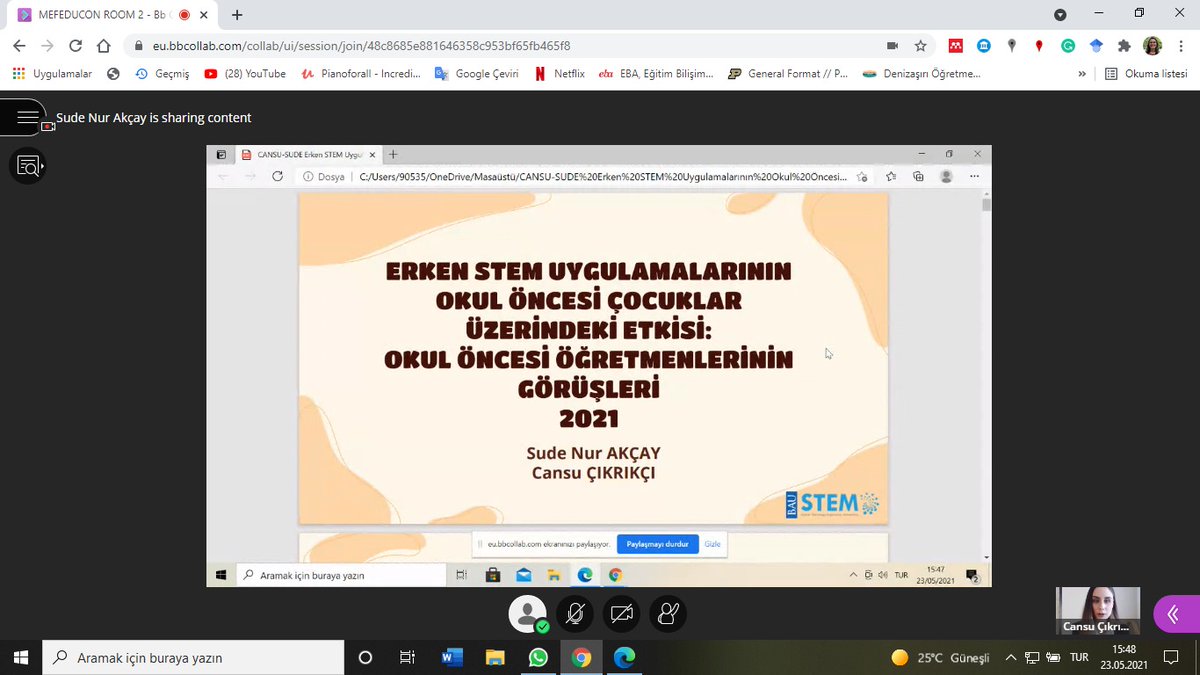Image resolution: width=1200 pixels, height=675 pixels.
Task: Open Google Çeviri bookmark
Action: [476, 74]
